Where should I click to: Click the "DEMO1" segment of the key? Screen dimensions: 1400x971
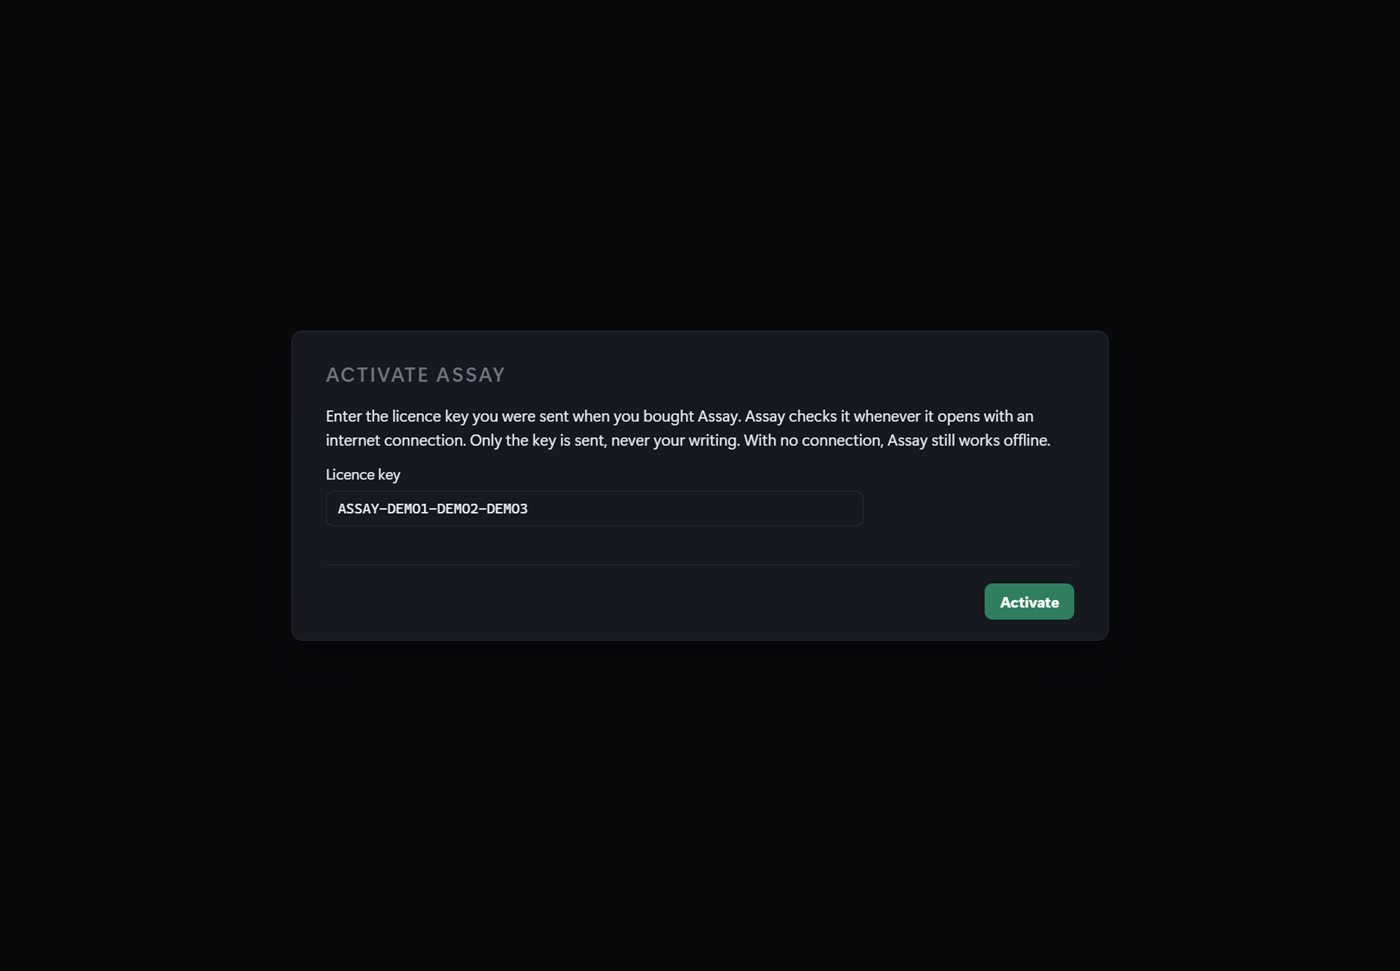[408, 508]
